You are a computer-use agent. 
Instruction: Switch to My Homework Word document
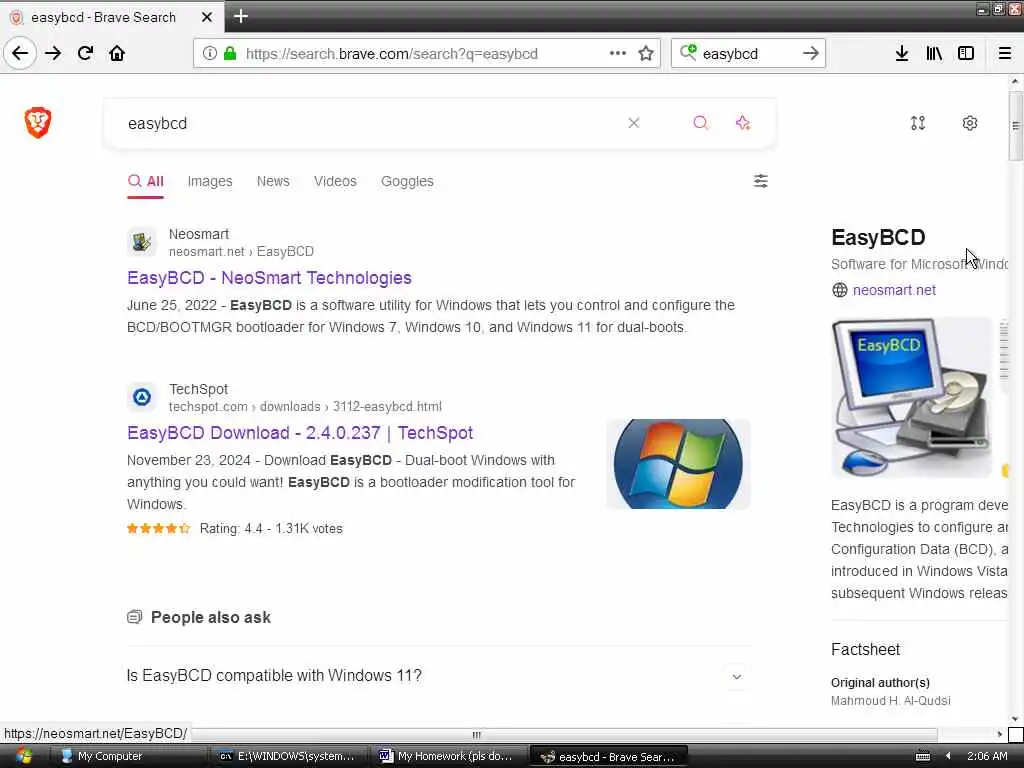pos(447,756)
